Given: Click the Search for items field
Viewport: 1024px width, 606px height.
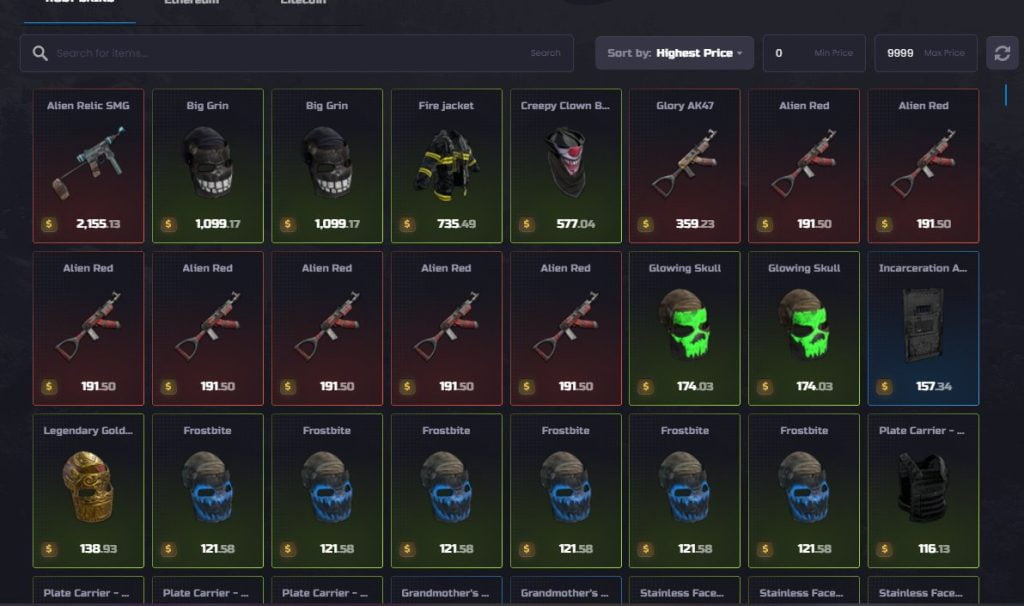Looking at the screenshot, I should pos(287,53).
